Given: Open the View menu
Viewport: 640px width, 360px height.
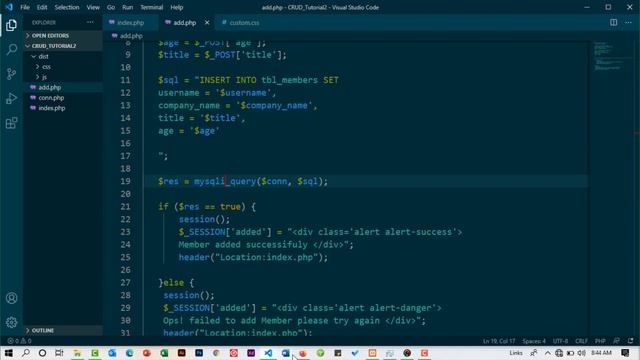Looking at the screenshot, I should point(93,7).
